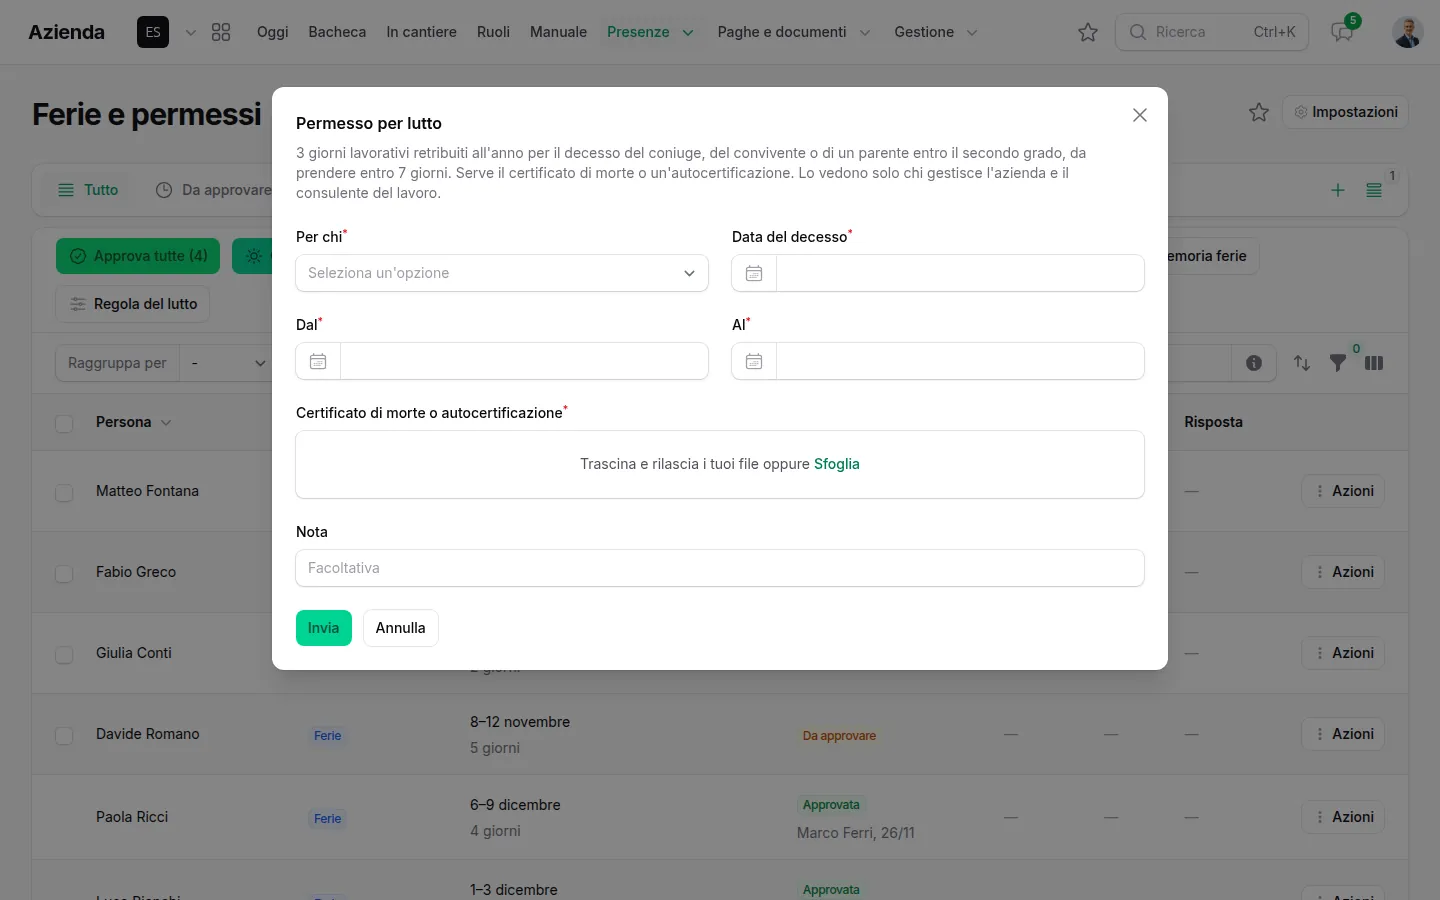Open the column layout icon

pyautogui.click(x=1374, y=363)
